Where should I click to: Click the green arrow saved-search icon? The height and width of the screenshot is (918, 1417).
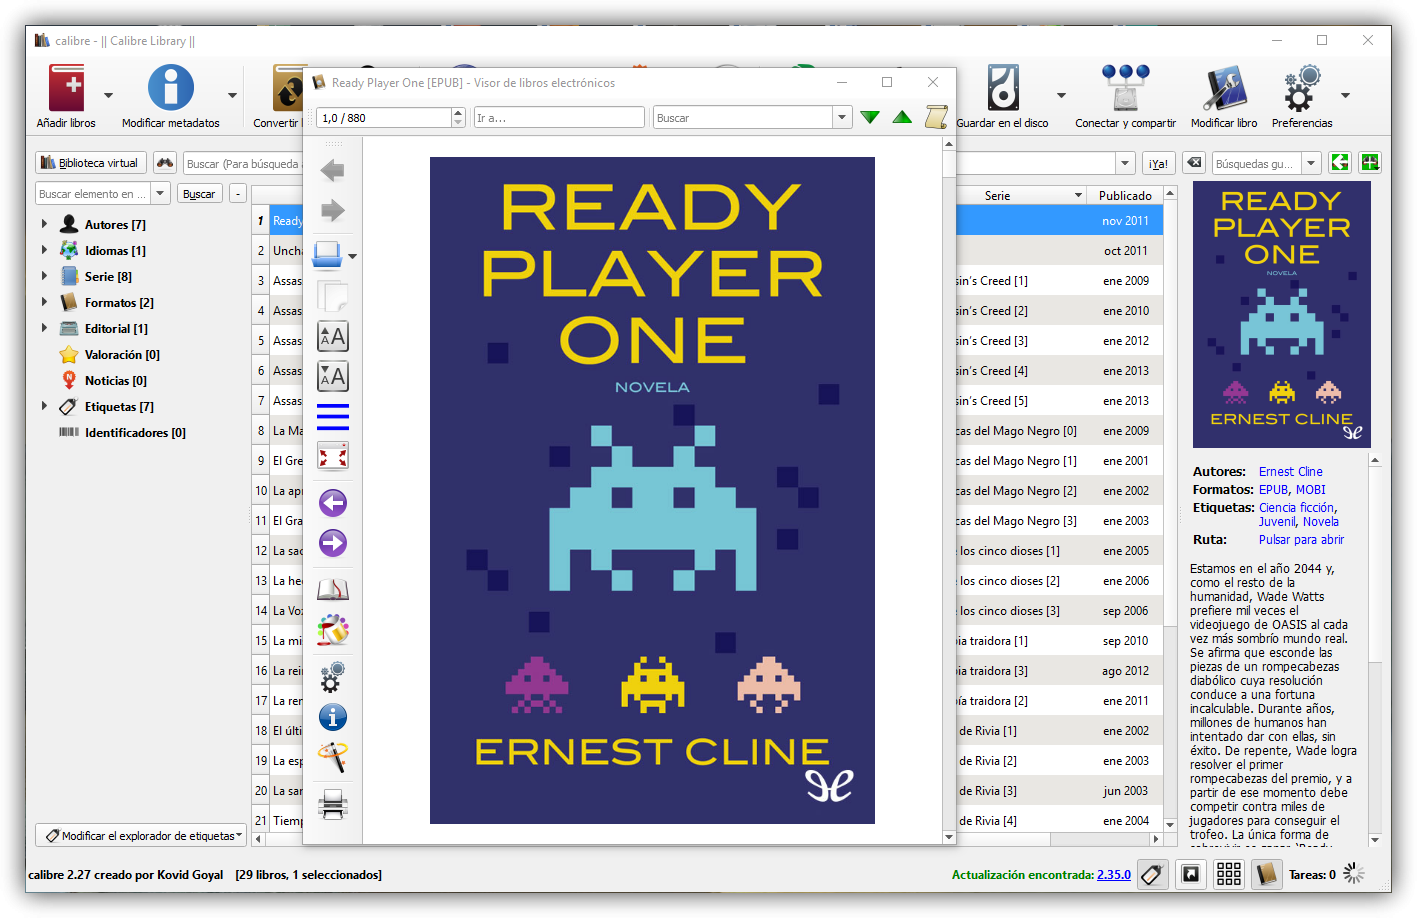(1340, 163)
